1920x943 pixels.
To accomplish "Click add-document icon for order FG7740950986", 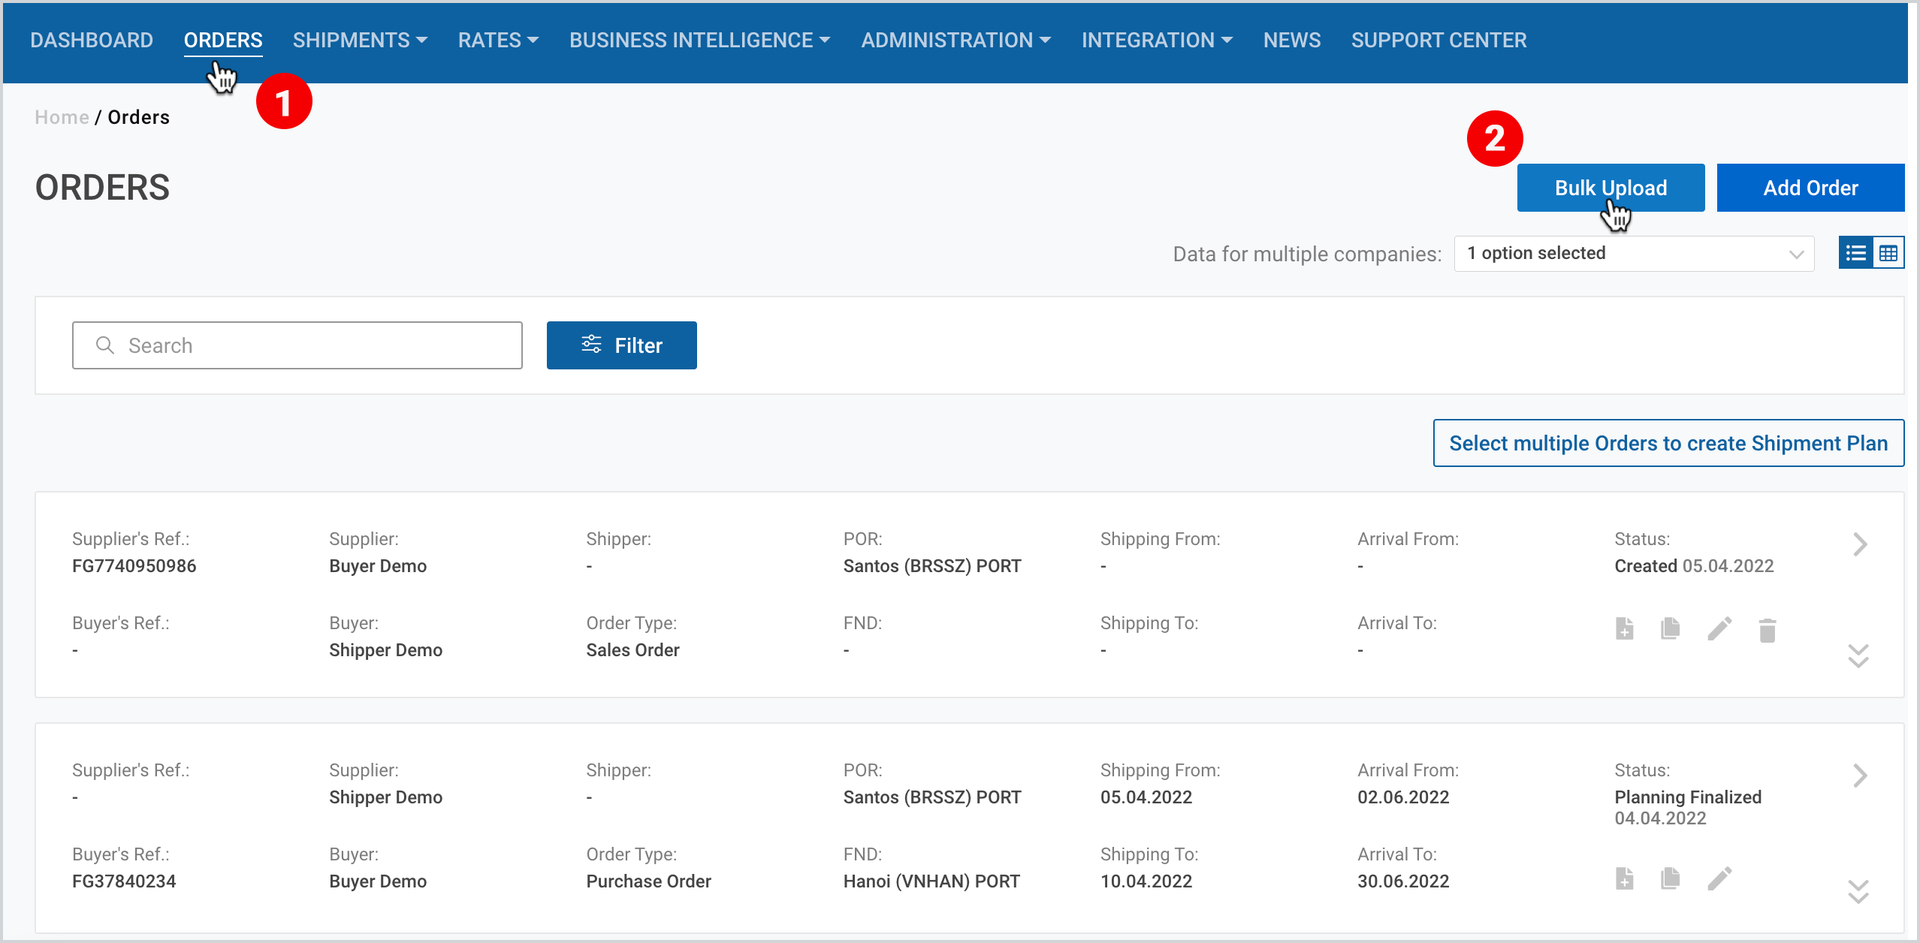I will (x=1624, y=629).
